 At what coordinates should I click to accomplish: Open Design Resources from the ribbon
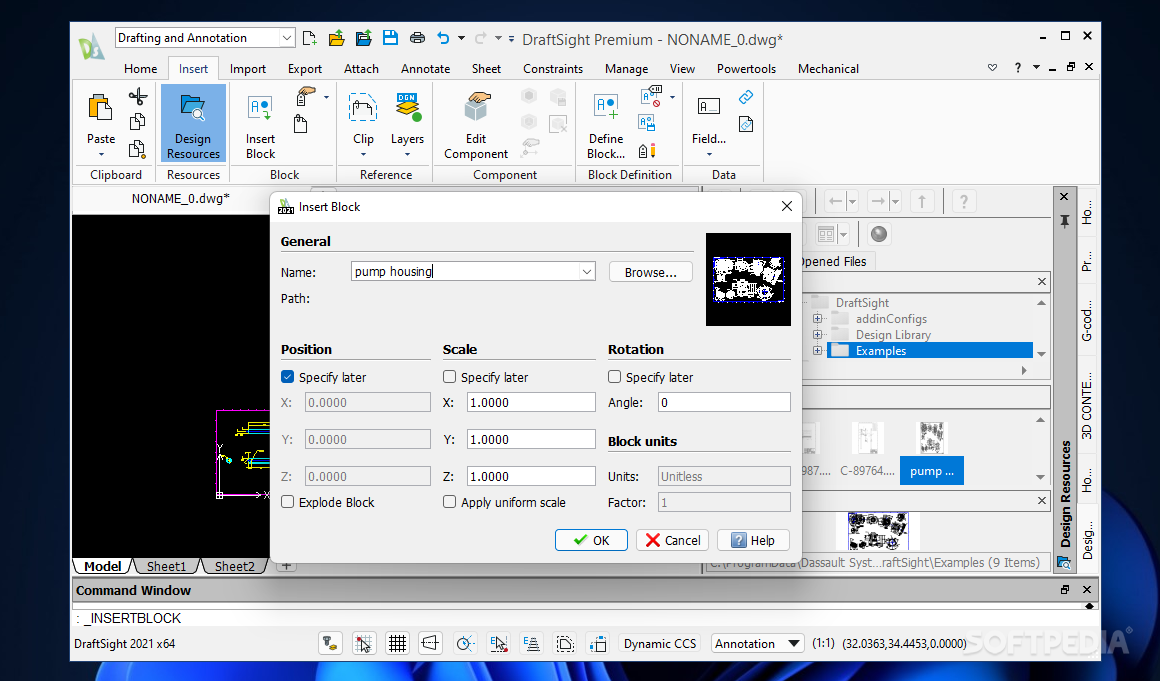pos(193,123)
